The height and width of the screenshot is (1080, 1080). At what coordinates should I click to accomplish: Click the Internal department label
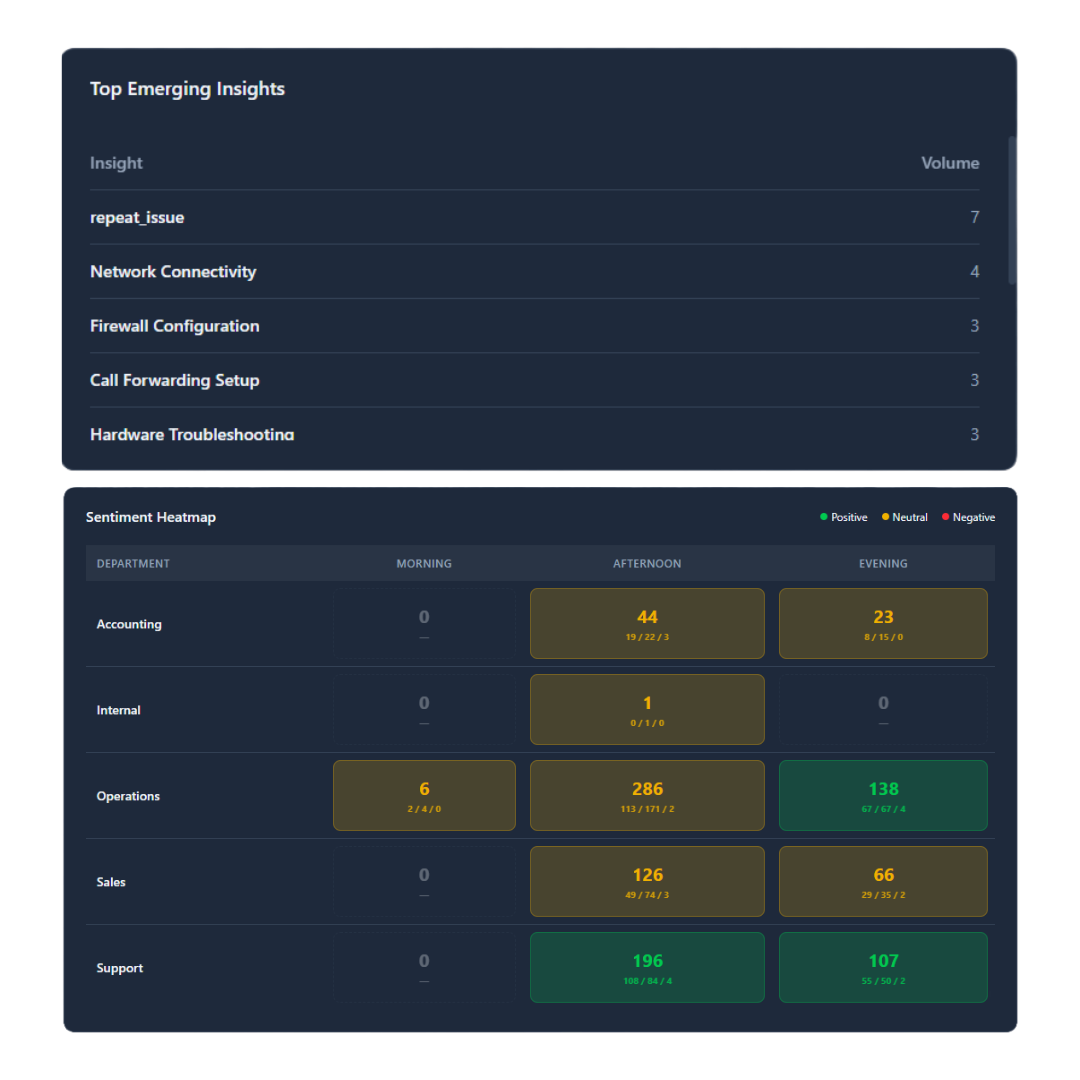point(118,710)
